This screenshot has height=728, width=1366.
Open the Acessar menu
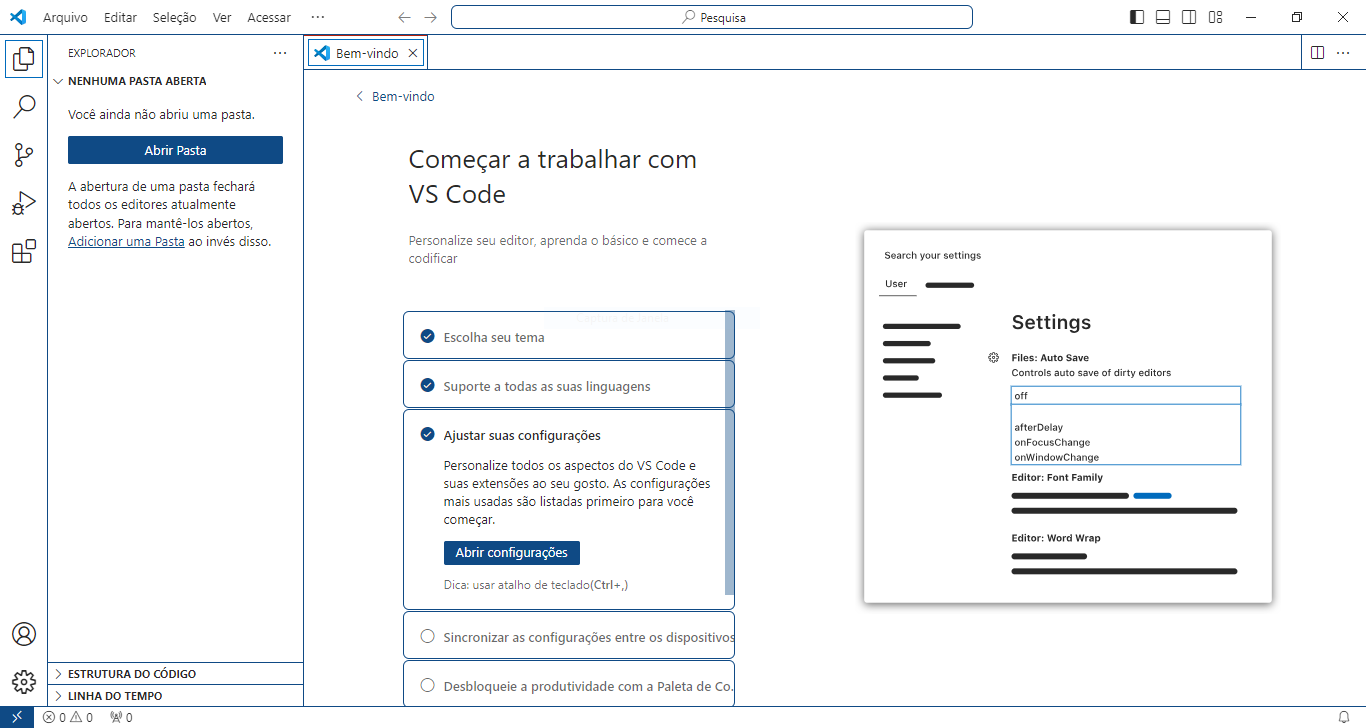[269, 17]
